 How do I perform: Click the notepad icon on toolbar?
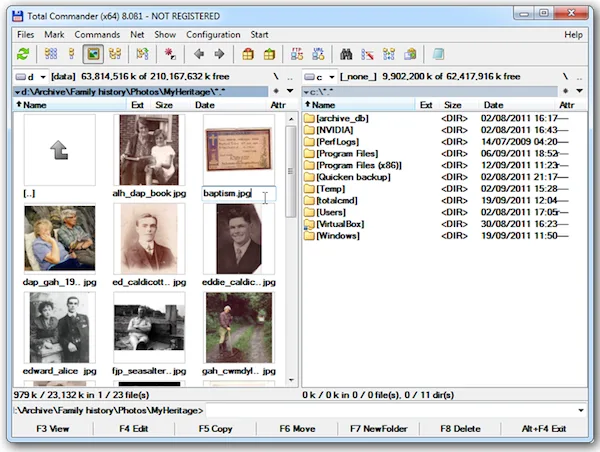(x=439, y=54)
